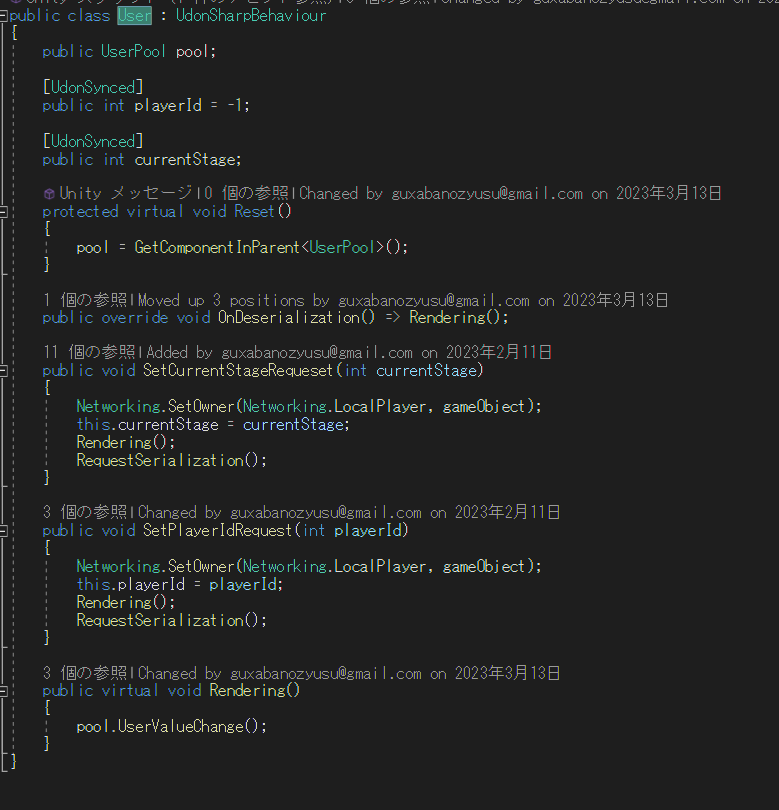779x810 pixels.
Task: Select highlighted User class name
Action: [135, 15]
